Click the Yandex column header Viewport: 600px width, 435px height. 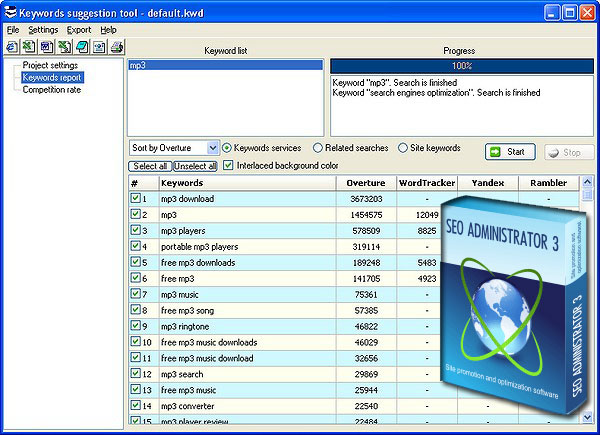point(488,183)
